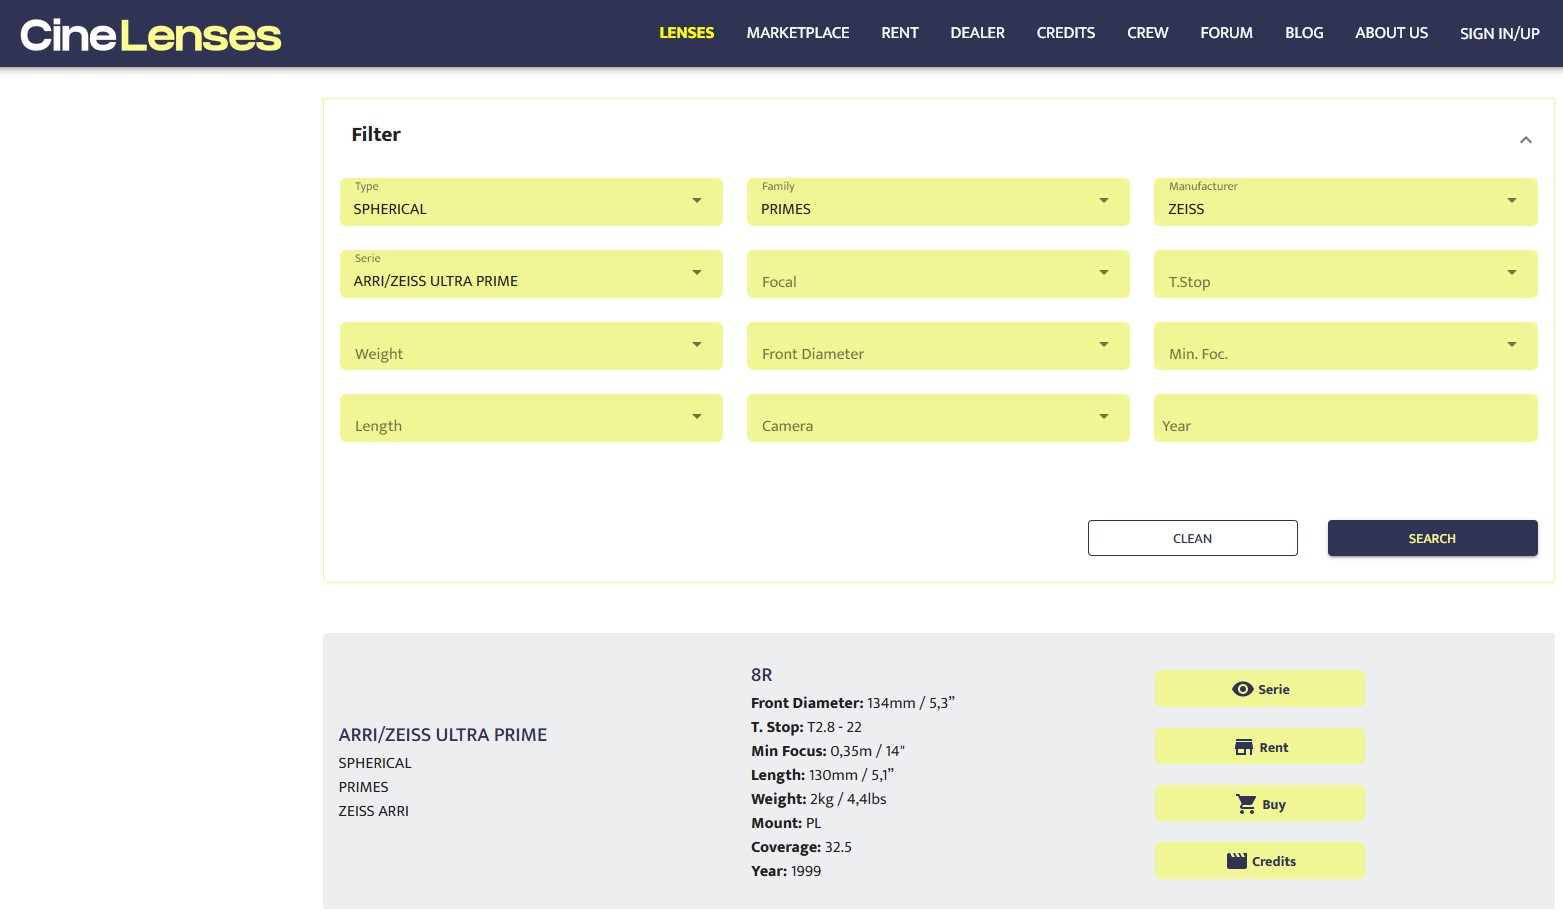Click SIGN IN/UP link
The height and width of the screenshot is (918, 1563).
coord(1500,34)
